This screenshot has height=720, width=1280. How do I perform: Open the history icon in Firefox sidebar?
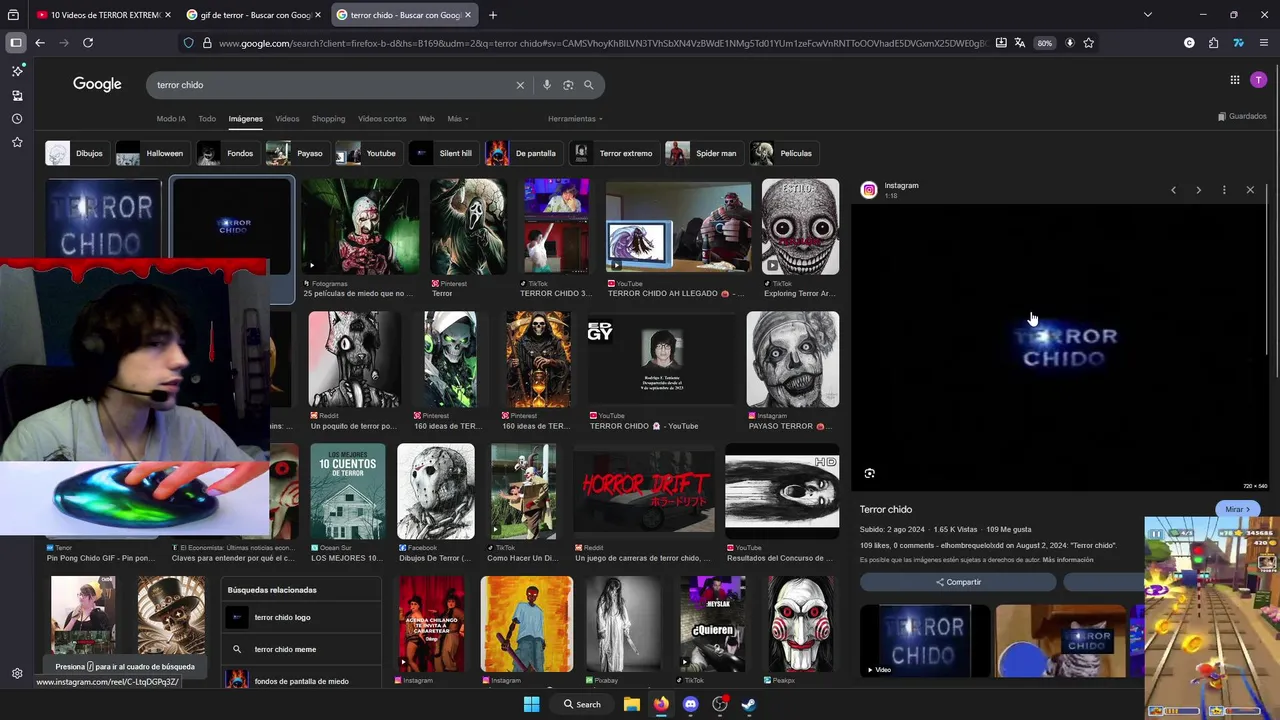17,119
